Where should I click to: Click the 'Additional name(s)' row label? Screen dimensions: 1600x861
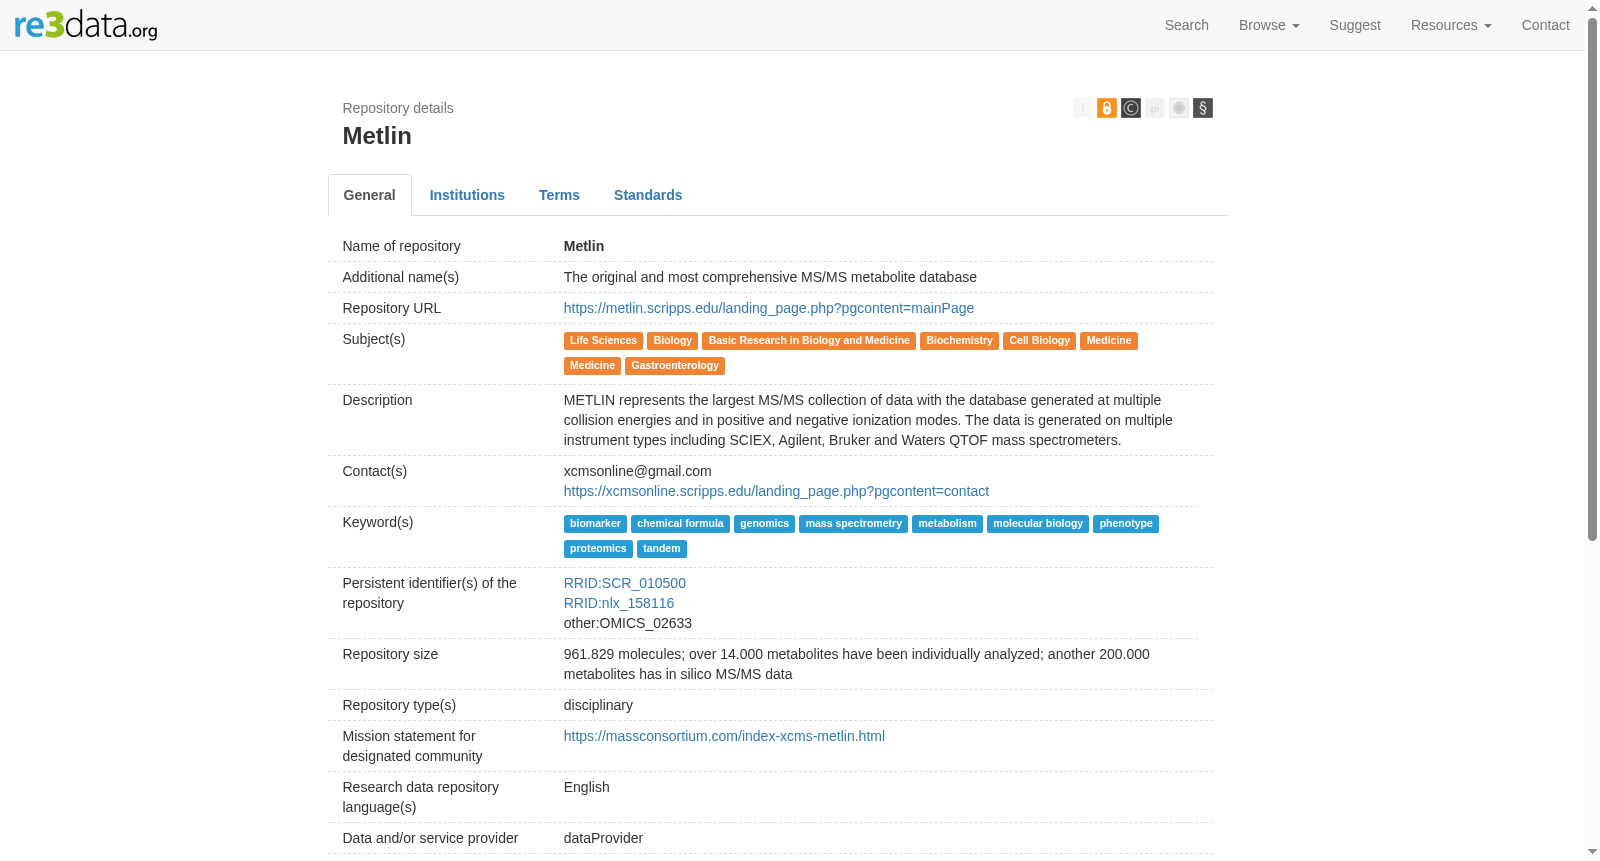coord(401,277)
